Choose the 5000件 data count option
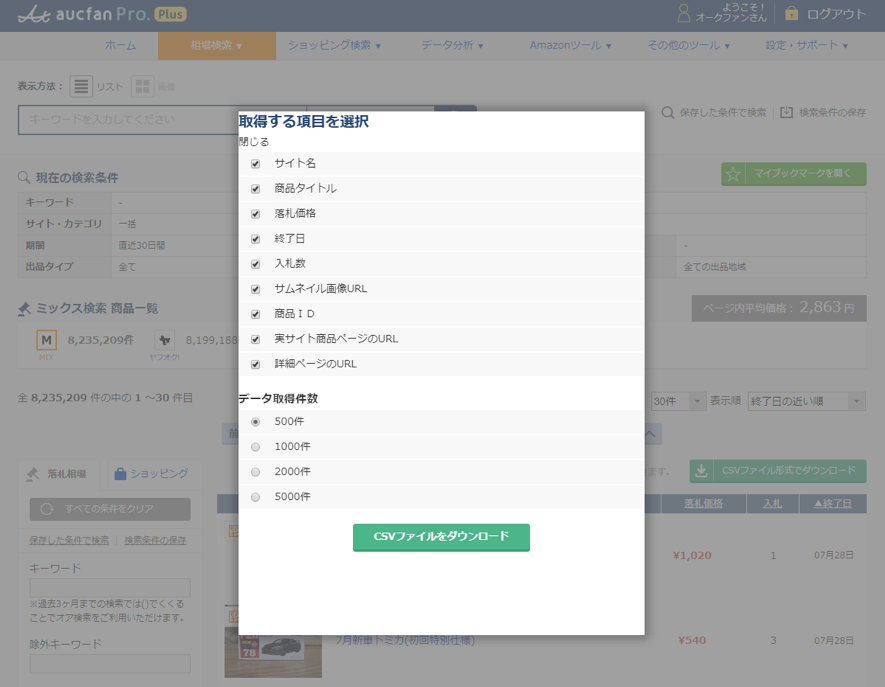 [x=256, y=497]
